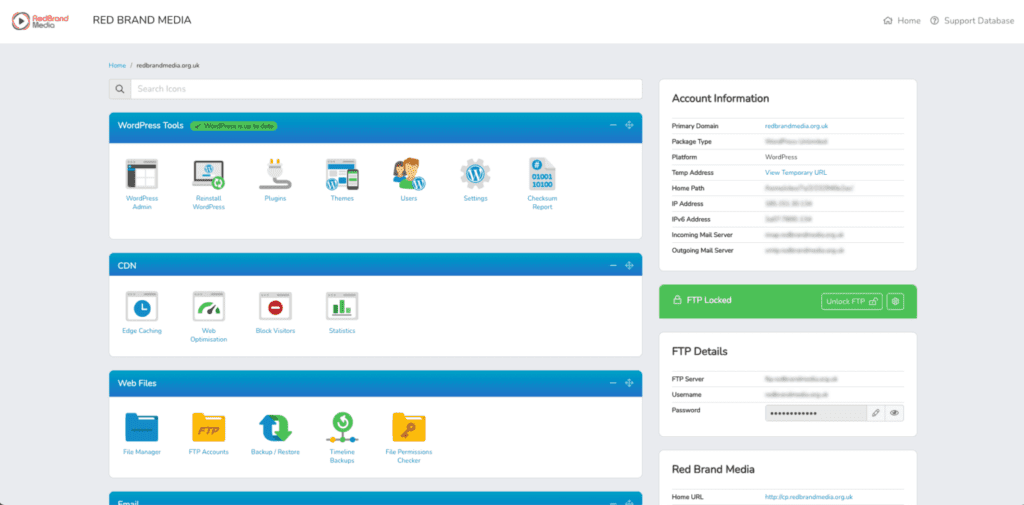Click the Reinstall WordPress icon

(208, 174)
